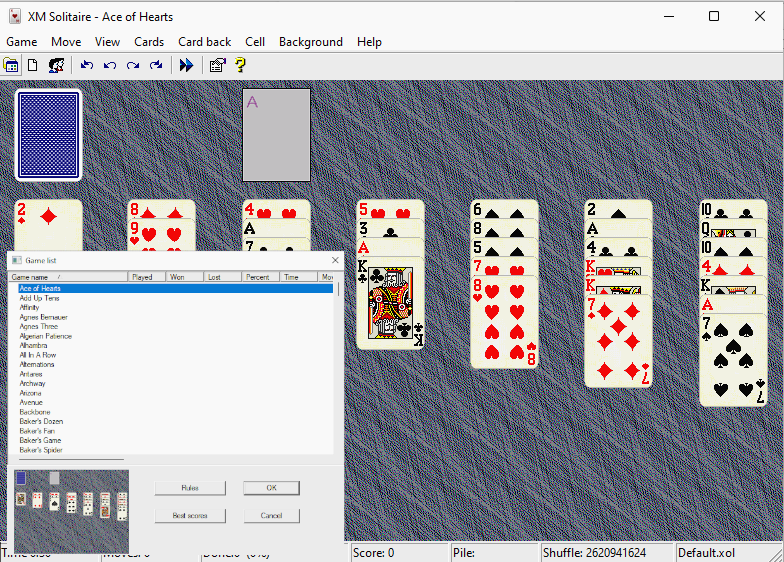Click the 7 of spades card

pos(733,360)
